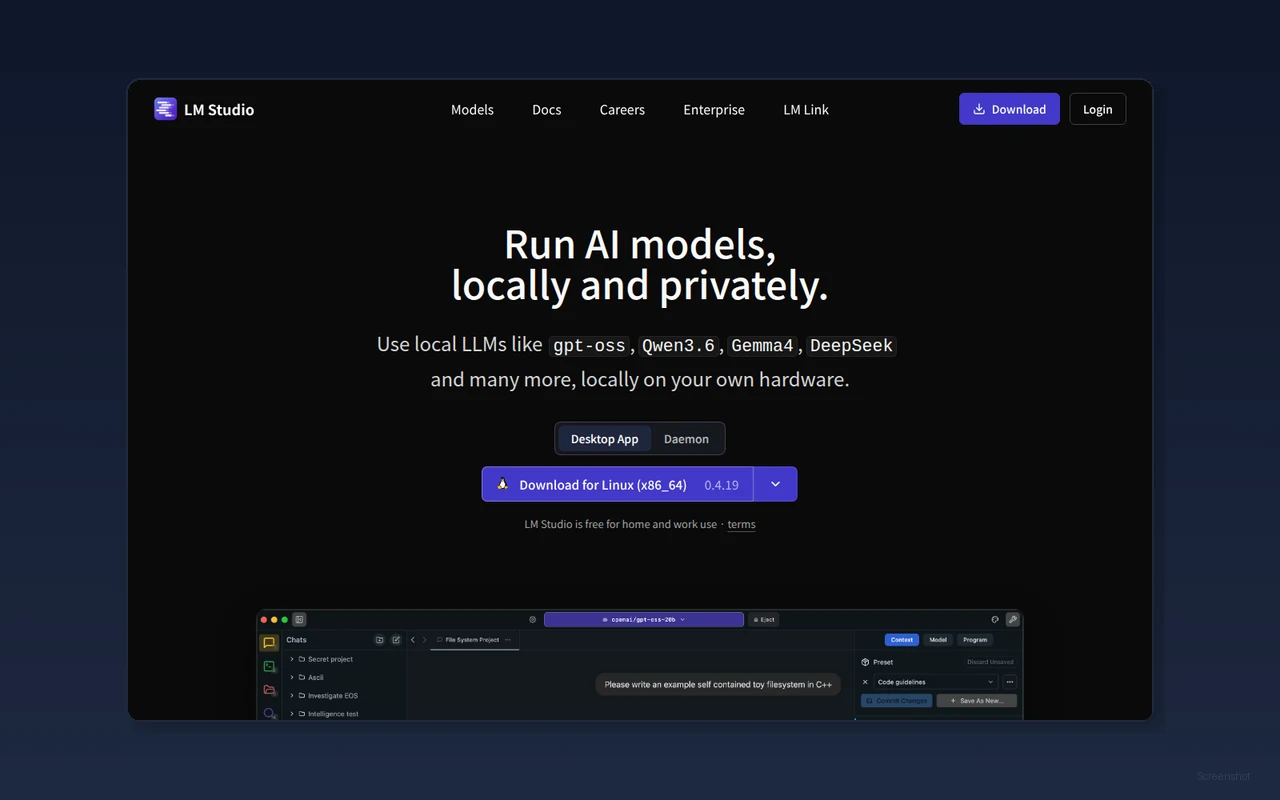The height and width of the screenshot is (800, 1280).
Task: Click the LM Studio logo icon
Action: click(x=165, y=109)
